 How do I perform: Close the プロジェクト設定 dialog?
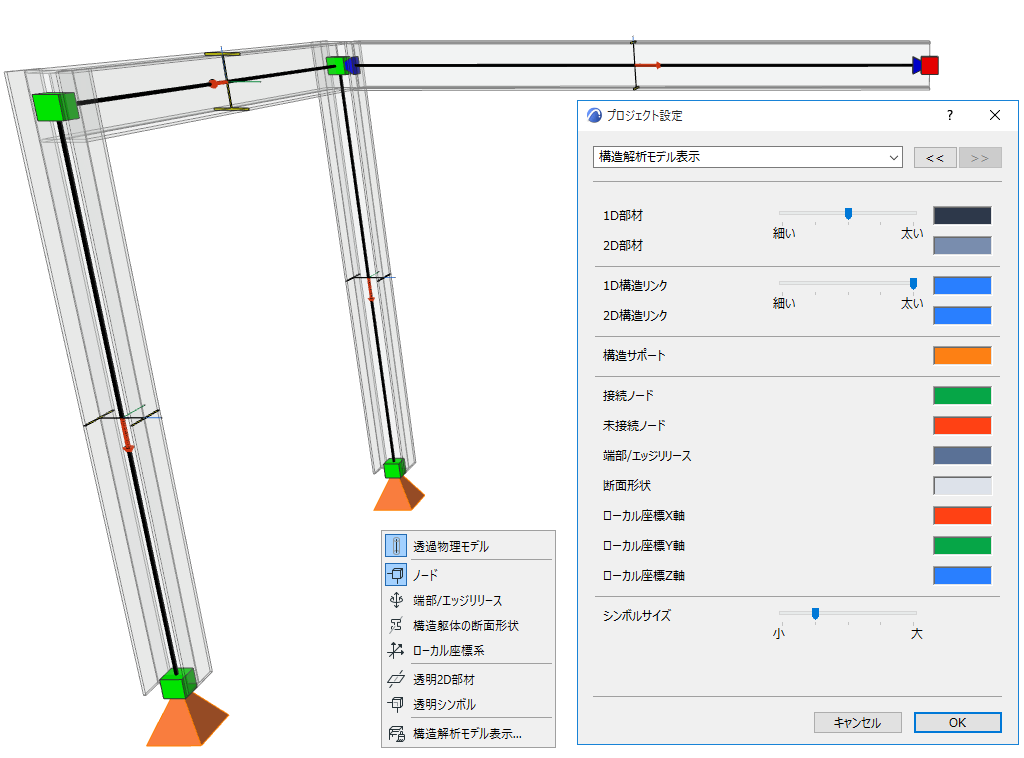click(x=995, y=116)
